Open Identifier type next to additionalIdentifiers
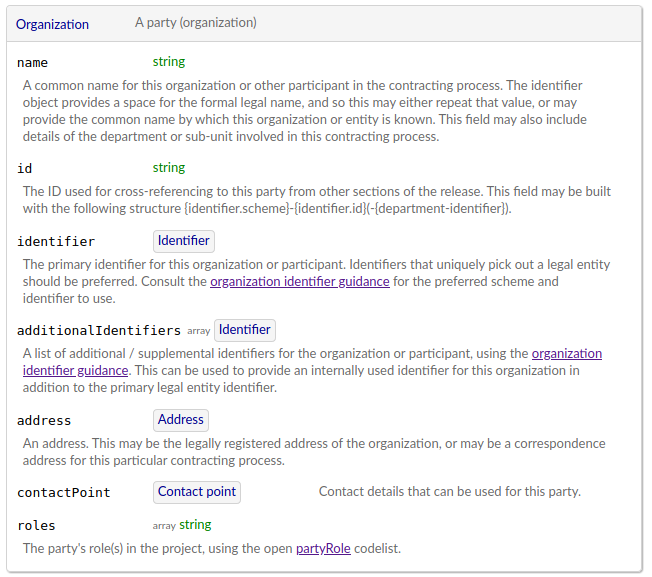Viewport: 652px width, 577px height. (245, 330)
